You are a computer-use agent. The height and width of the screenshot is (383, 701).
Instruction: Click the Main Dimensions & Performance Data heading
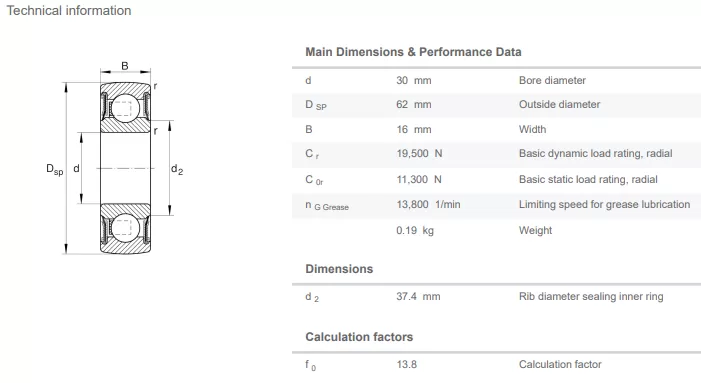(413, 52)
